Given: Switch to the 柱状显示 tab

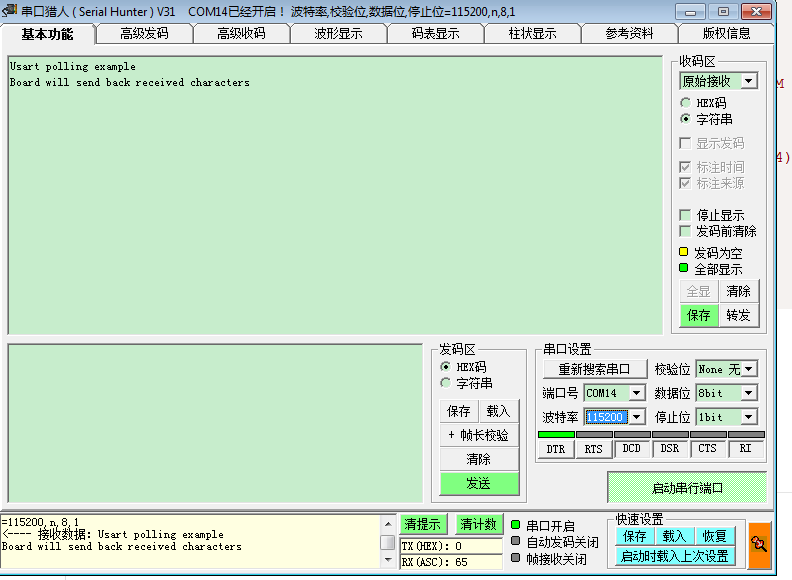Looking at the screenshot, I should click(532, 34).
